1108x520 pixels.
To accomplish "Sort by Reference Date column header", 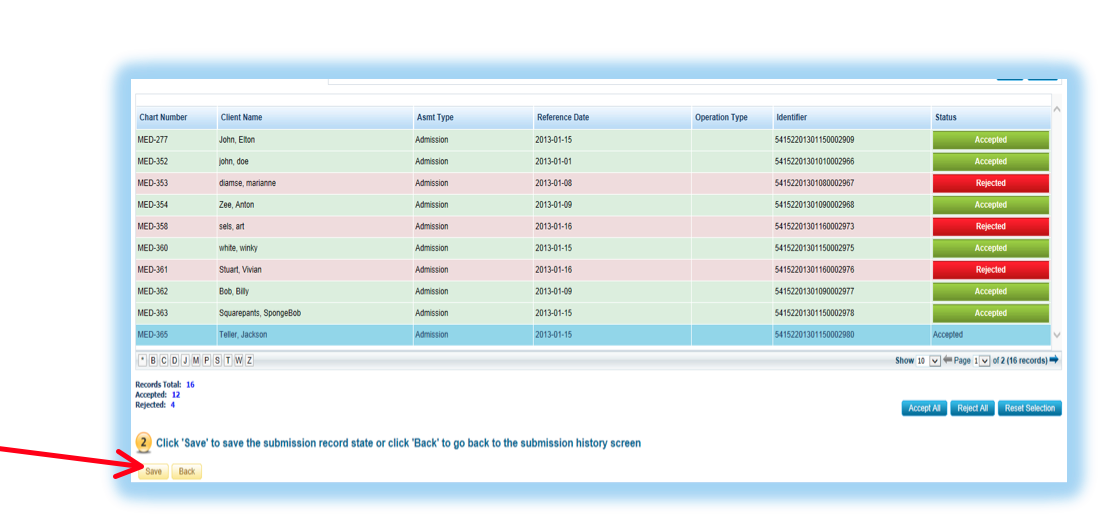I will point(562,118).
